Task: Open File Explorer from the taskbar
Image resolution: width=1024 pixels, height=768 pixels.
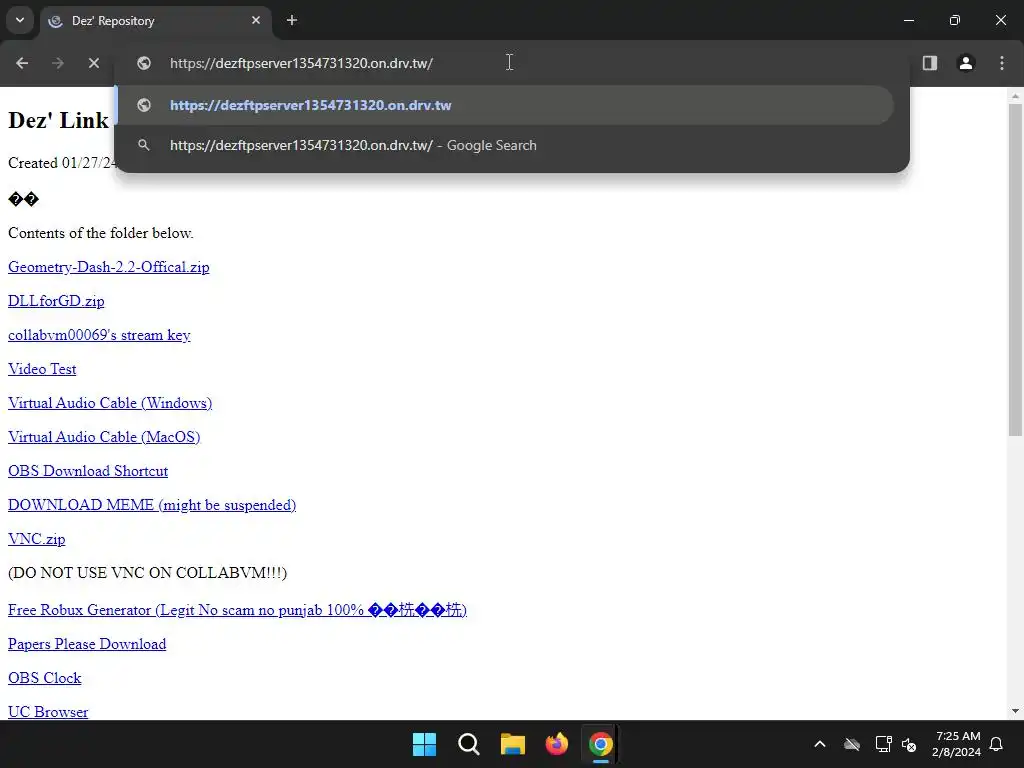Action: click(513, 744)
